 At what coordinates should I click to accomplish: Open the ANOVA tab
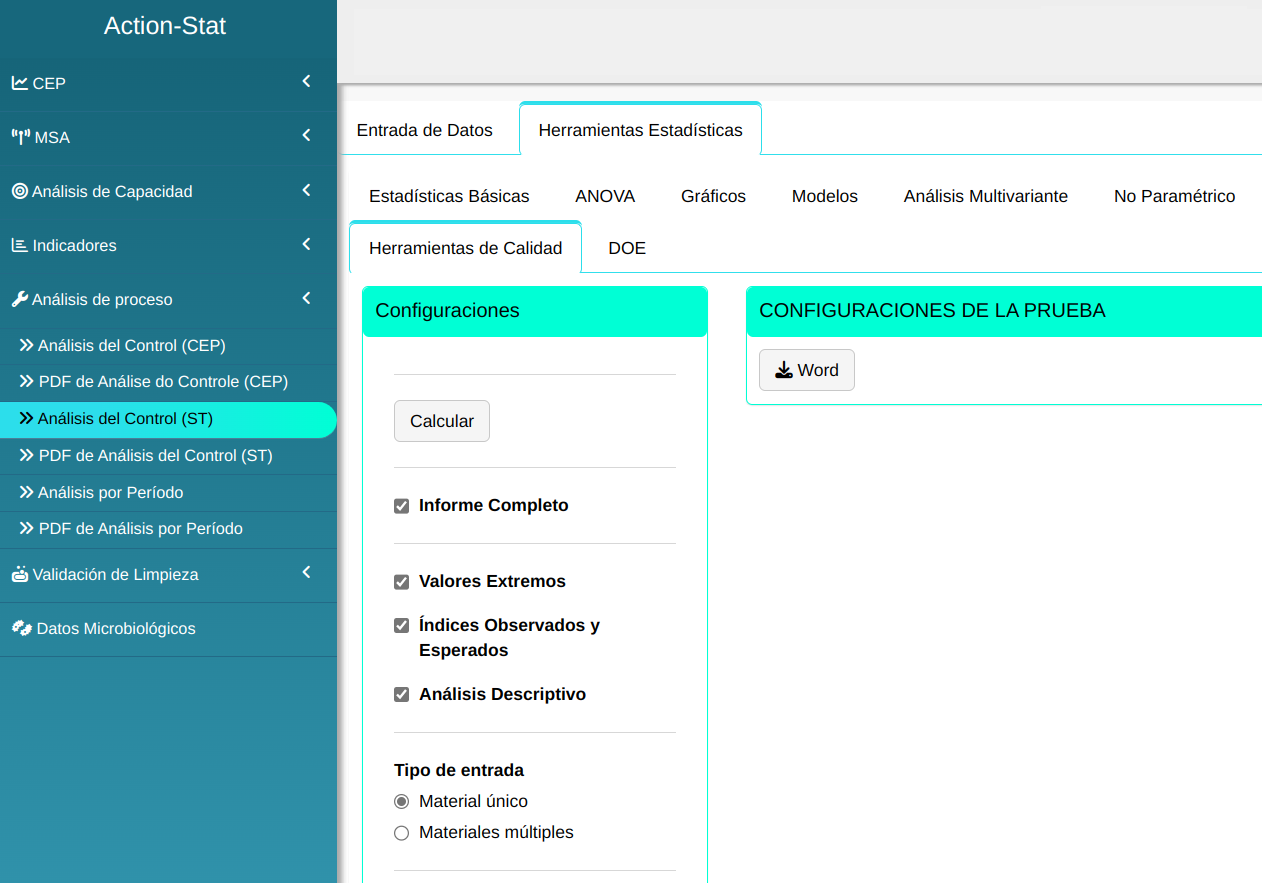(605, 196)
